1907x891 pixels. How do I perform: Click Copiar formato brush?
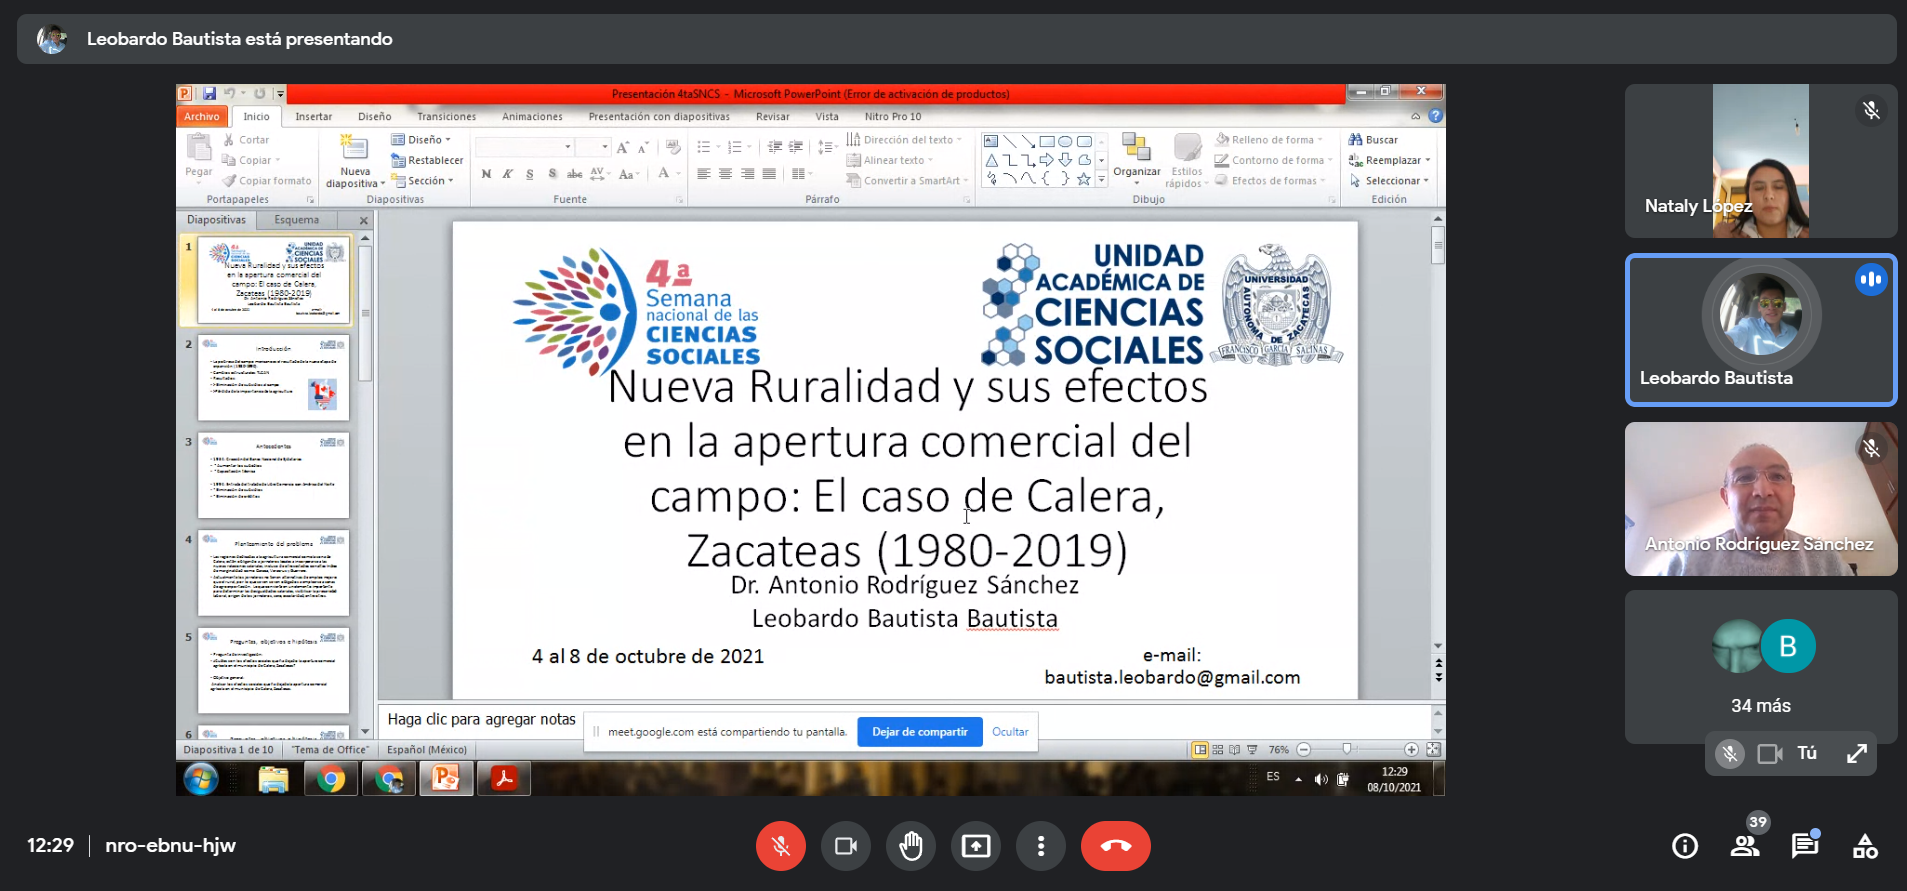click(x=267, y=181)
